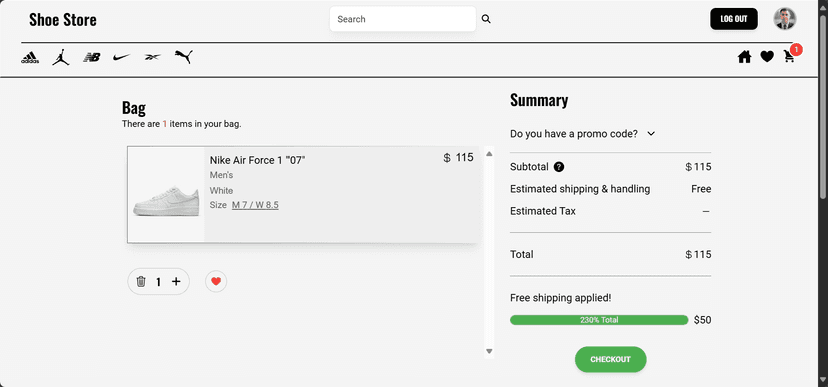
Task: Focus the Search input field
Action: pos(403,19)
